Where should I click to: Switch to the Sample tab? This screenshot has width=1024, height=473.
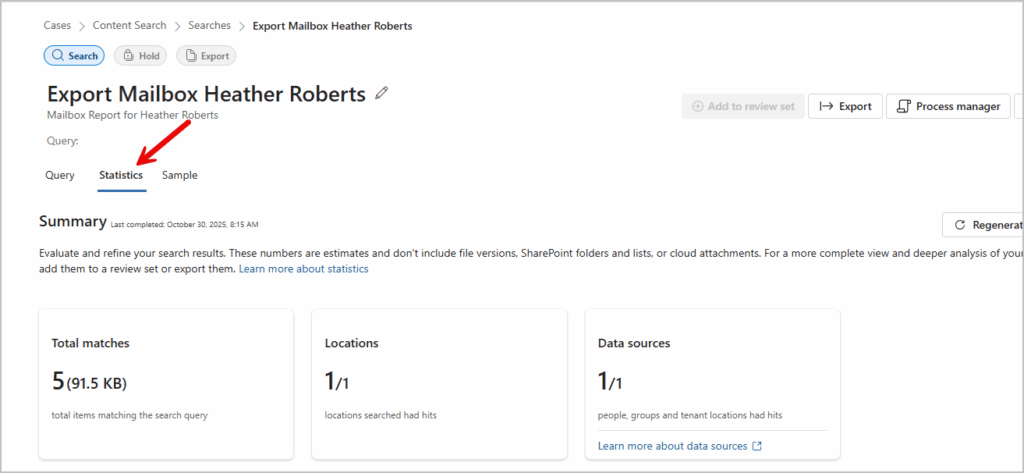pyautogui.click(x=180, y=175)
